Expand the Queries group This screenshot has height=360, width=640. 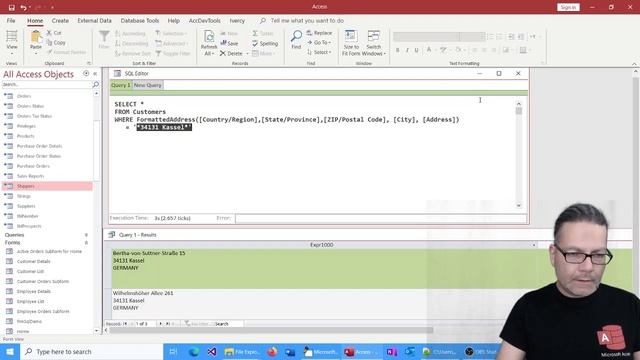click(x=86, y=235)
